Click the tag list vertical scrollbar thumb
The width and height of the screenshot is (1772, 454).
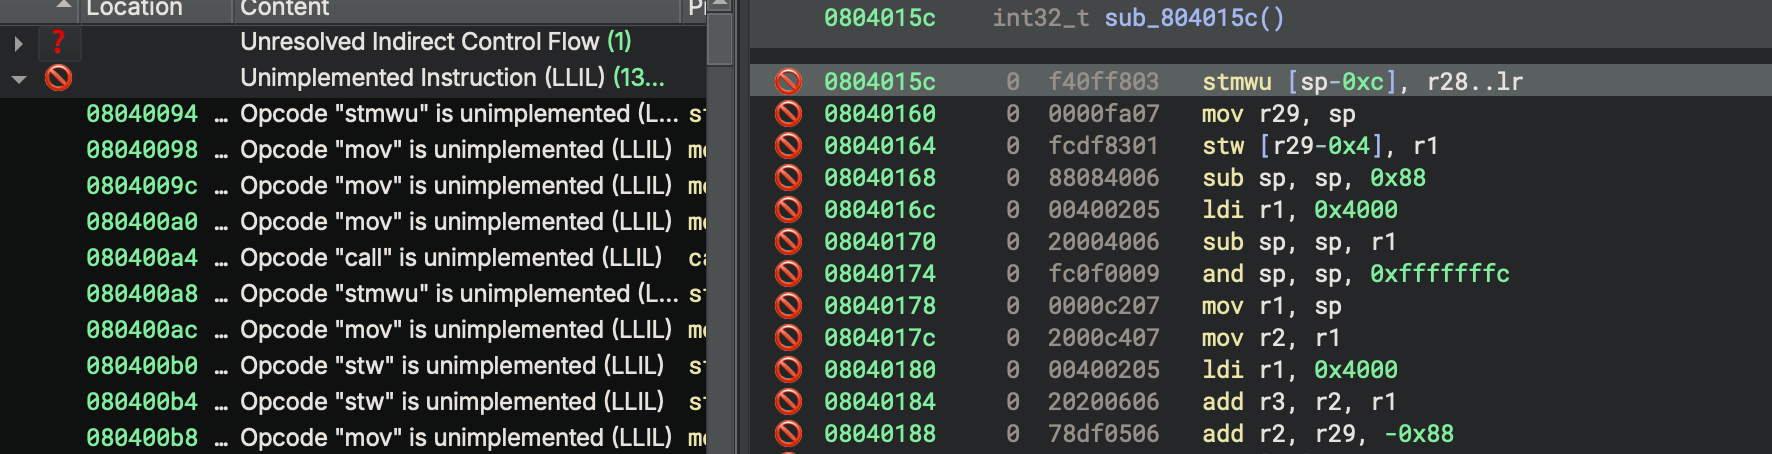[720, 40]
